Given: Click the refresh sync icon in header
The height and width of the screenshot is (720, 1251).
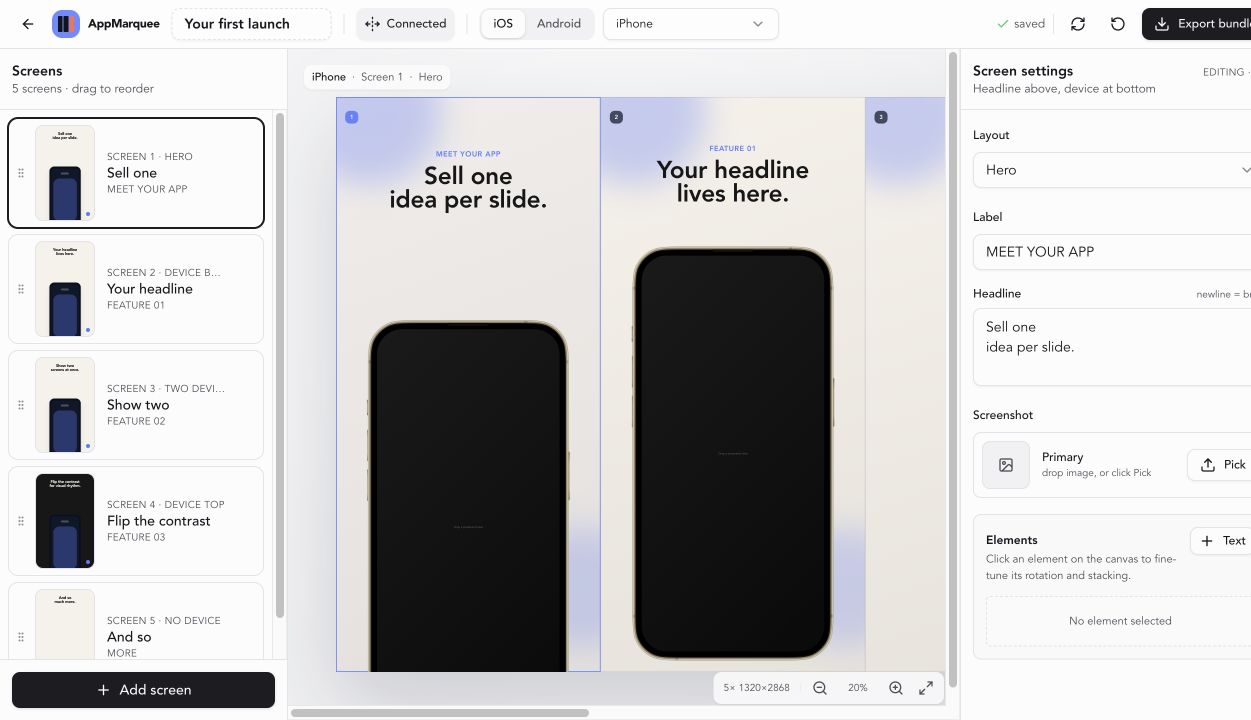Looking at the screenshot, I should pyautogui.click(x=1078, y=24).
